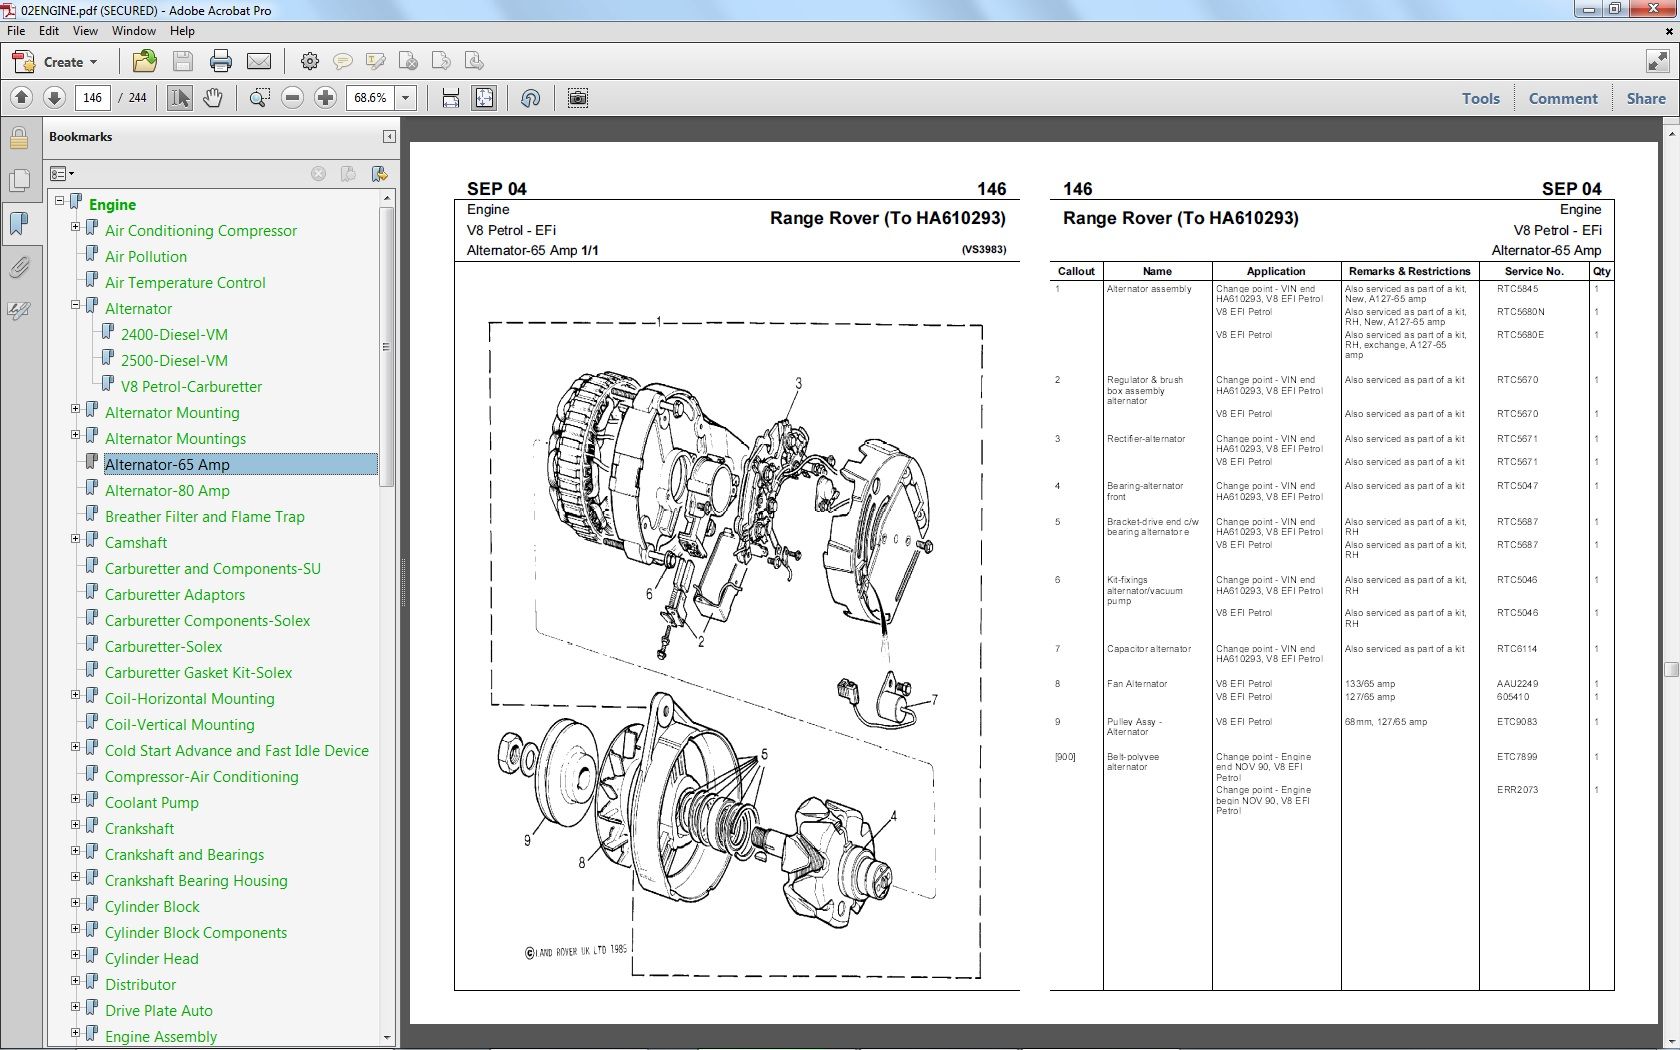Select V8 Petrol-Carburetter bookmark
The image size is (1680, 1050).
point(191,387)
